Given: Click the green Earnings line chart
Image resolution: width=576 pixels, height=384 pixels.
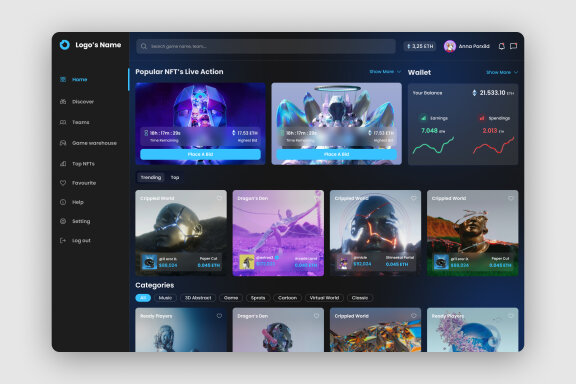Looking at the screenshot, I should 433,145.
